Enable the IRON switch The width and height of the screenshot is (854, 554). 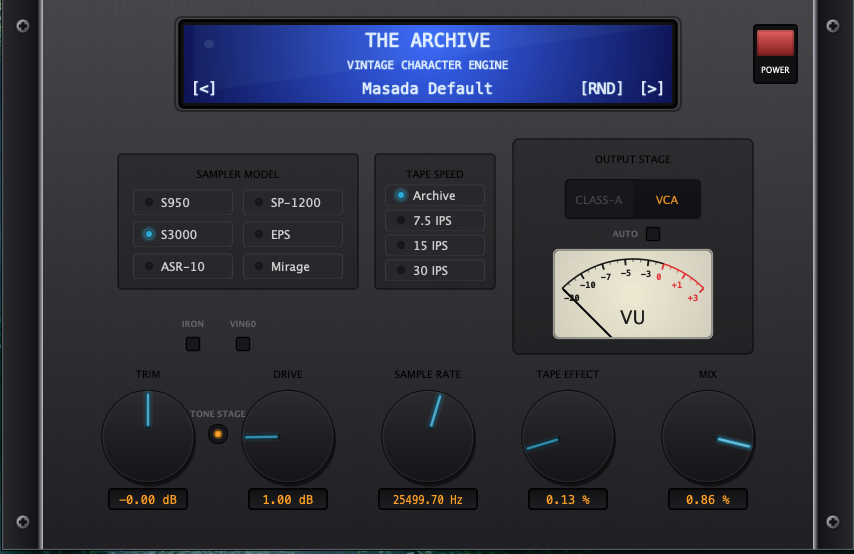[193, 344]
